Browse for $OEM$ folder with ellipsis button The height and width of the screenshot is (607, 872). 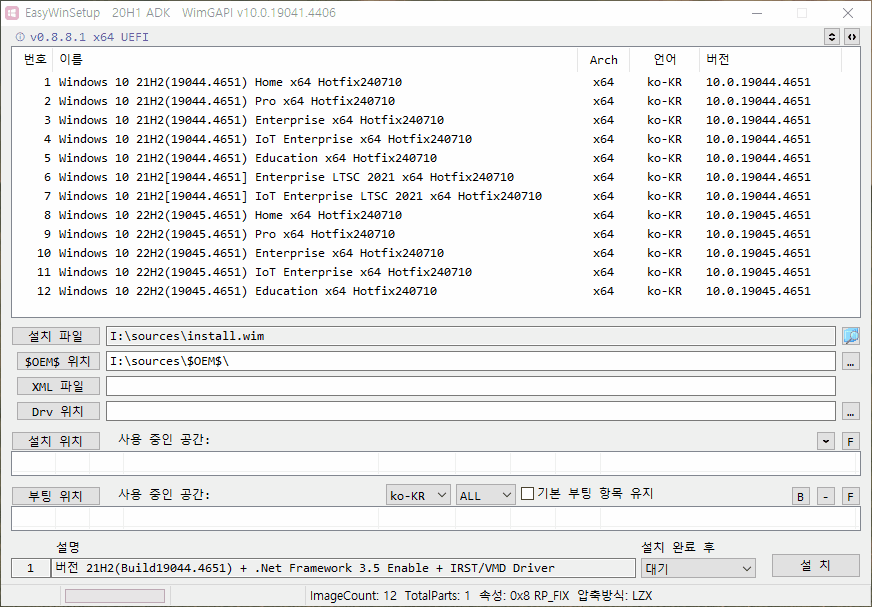pyautogui.click(x=850, y=362)
